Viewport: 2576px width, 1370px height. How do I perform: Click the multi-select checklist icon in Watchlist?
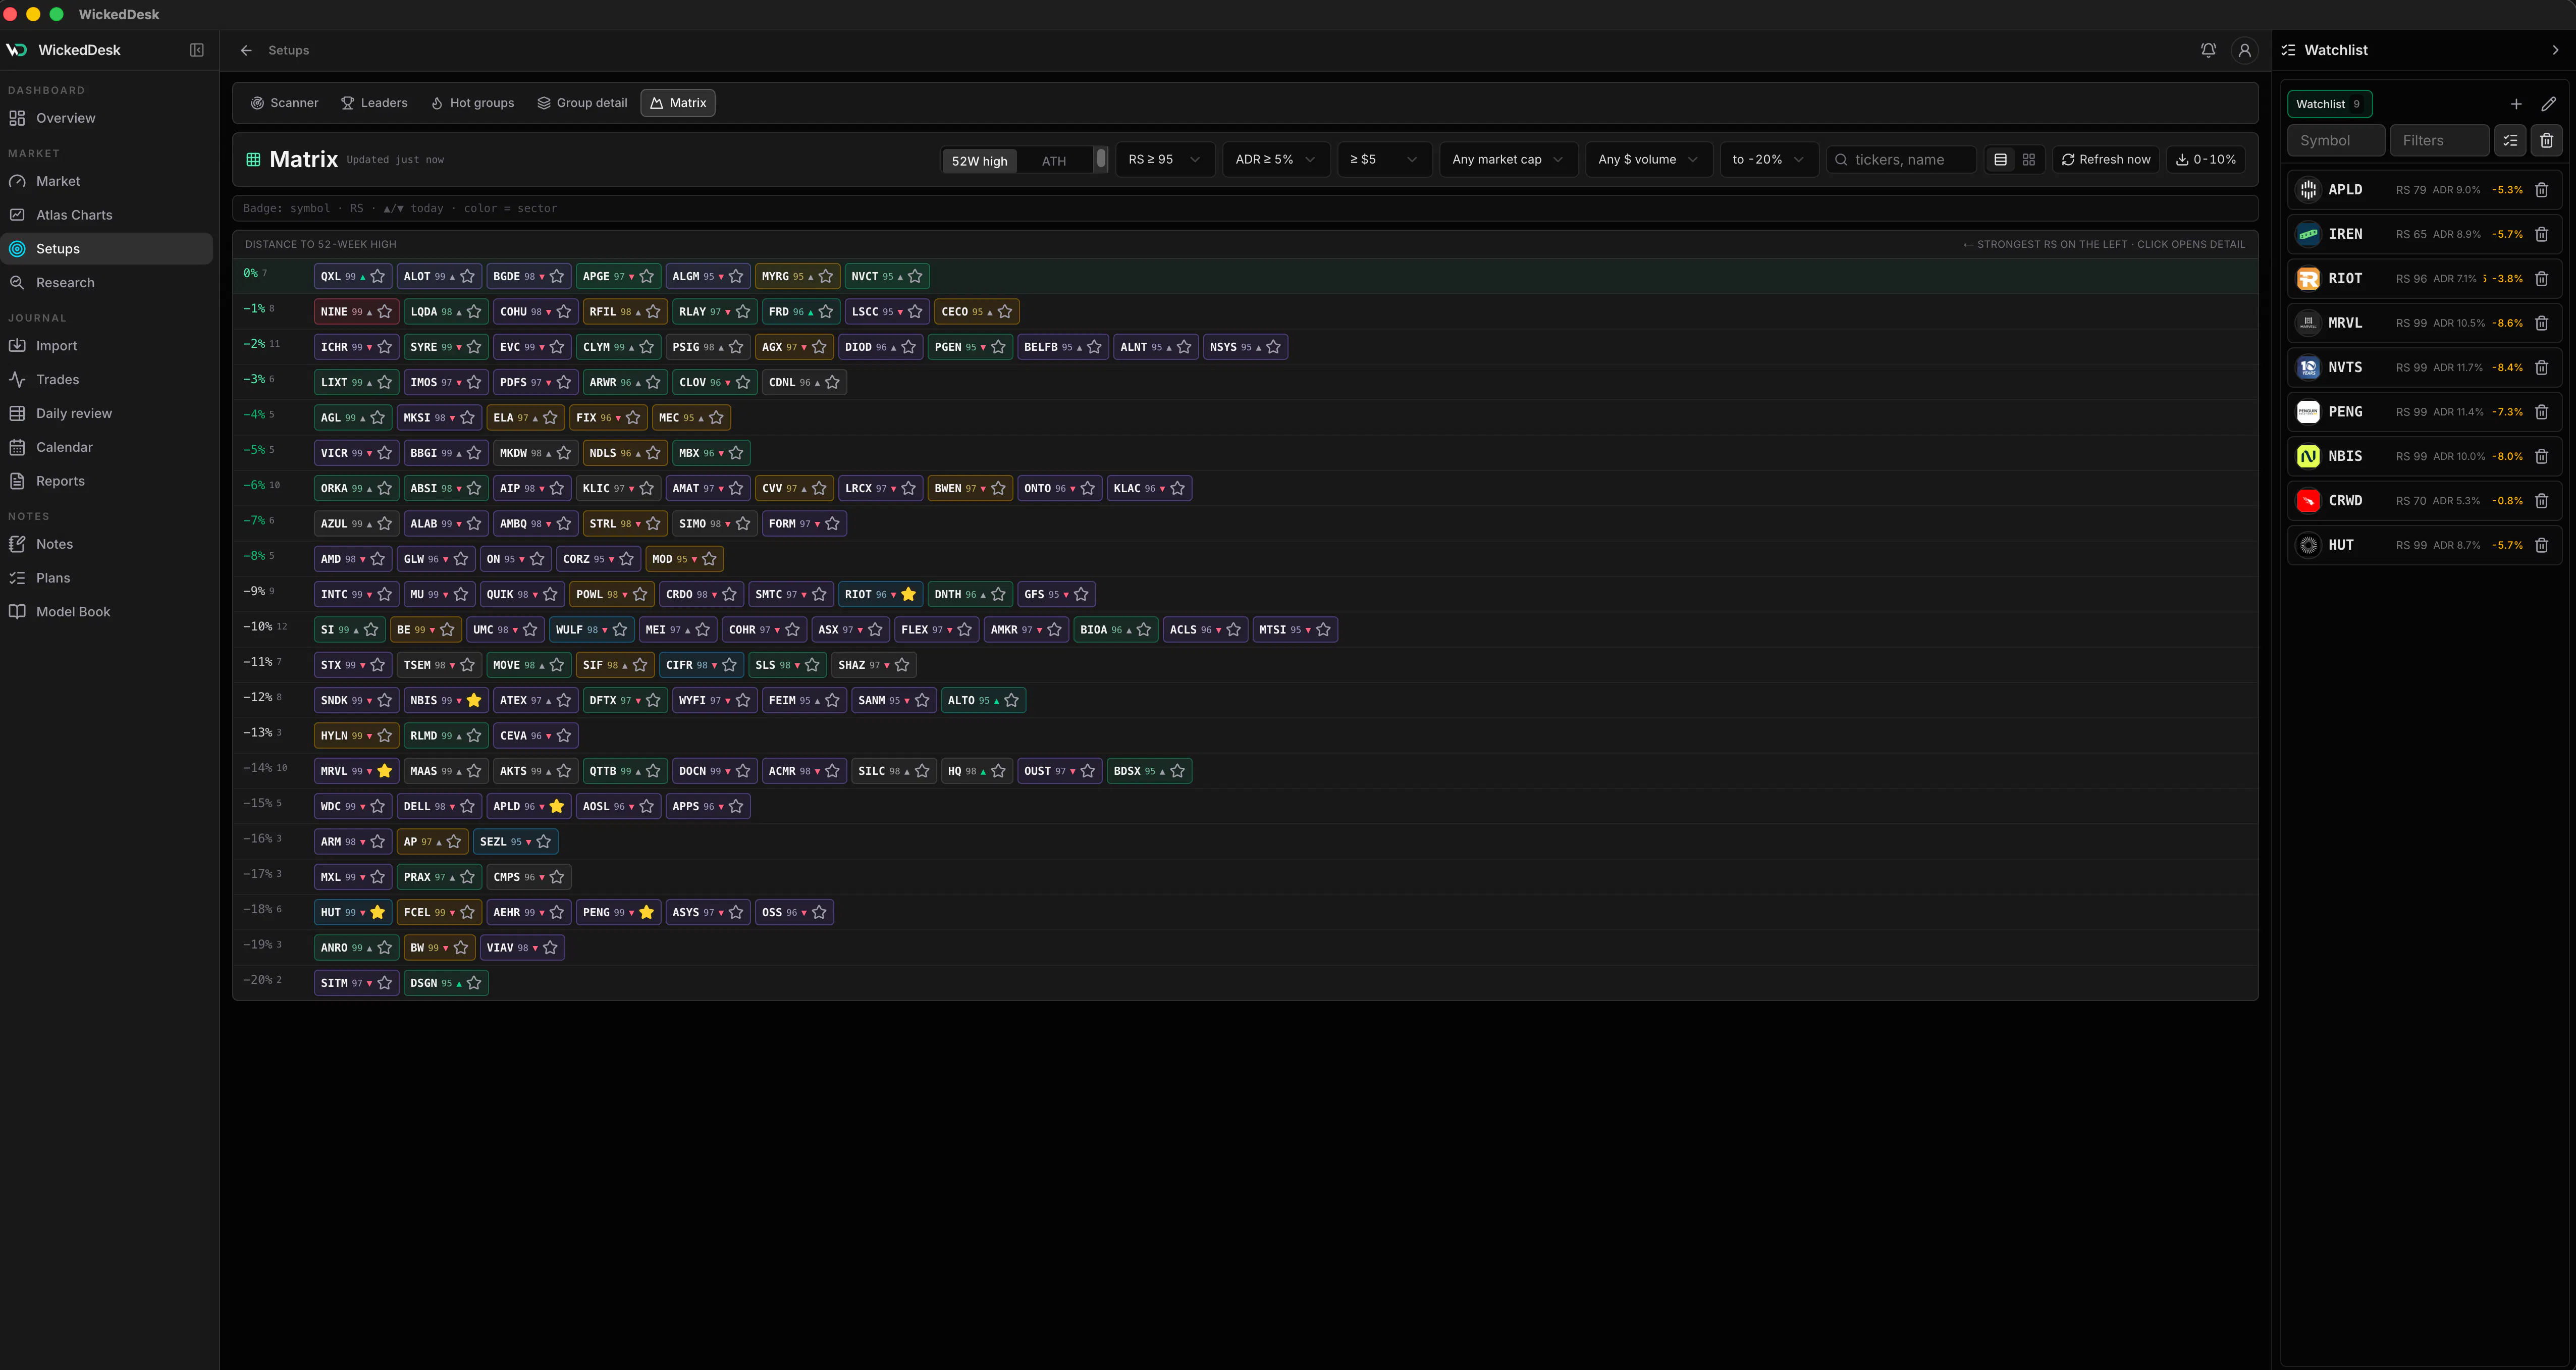coord(2510,141)
